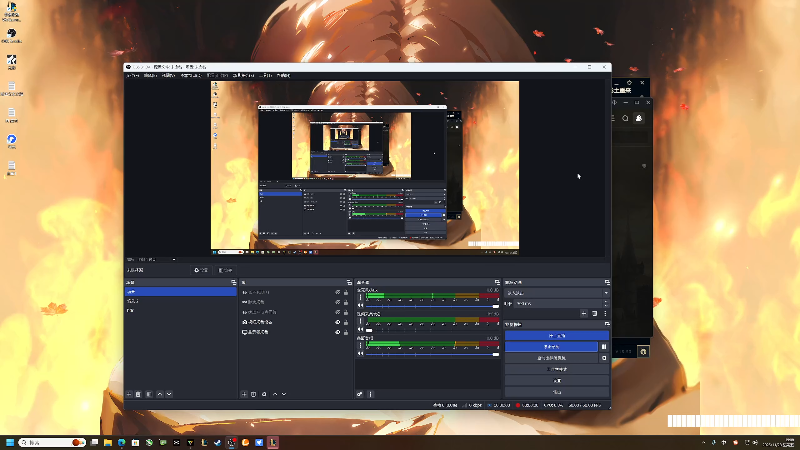Click the red recording indicator in status bar
Image resolution: width=800 pixels, height=450 pixels.
pos(518,406)
